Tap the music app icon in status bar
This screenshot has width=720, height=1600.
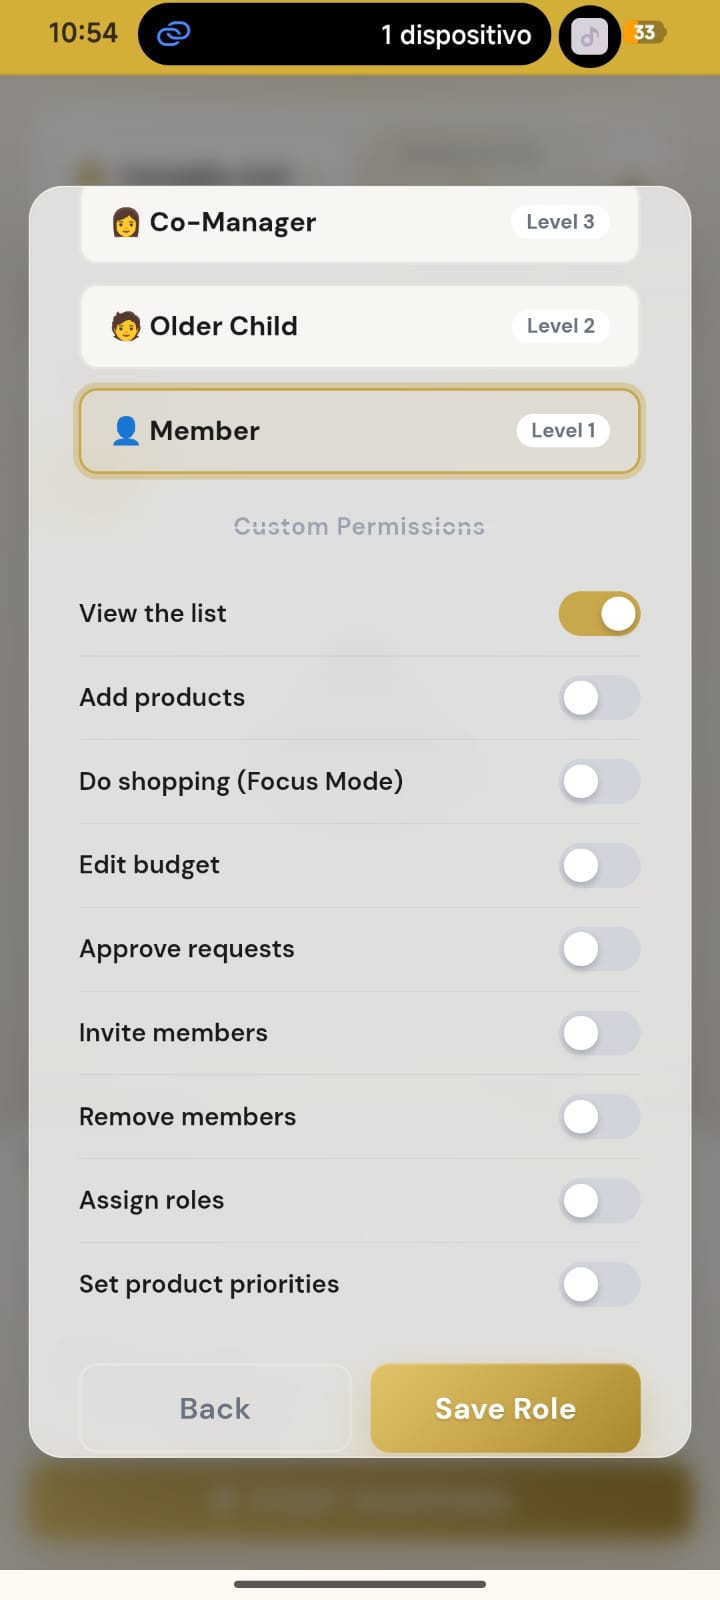tap(589, 37)
